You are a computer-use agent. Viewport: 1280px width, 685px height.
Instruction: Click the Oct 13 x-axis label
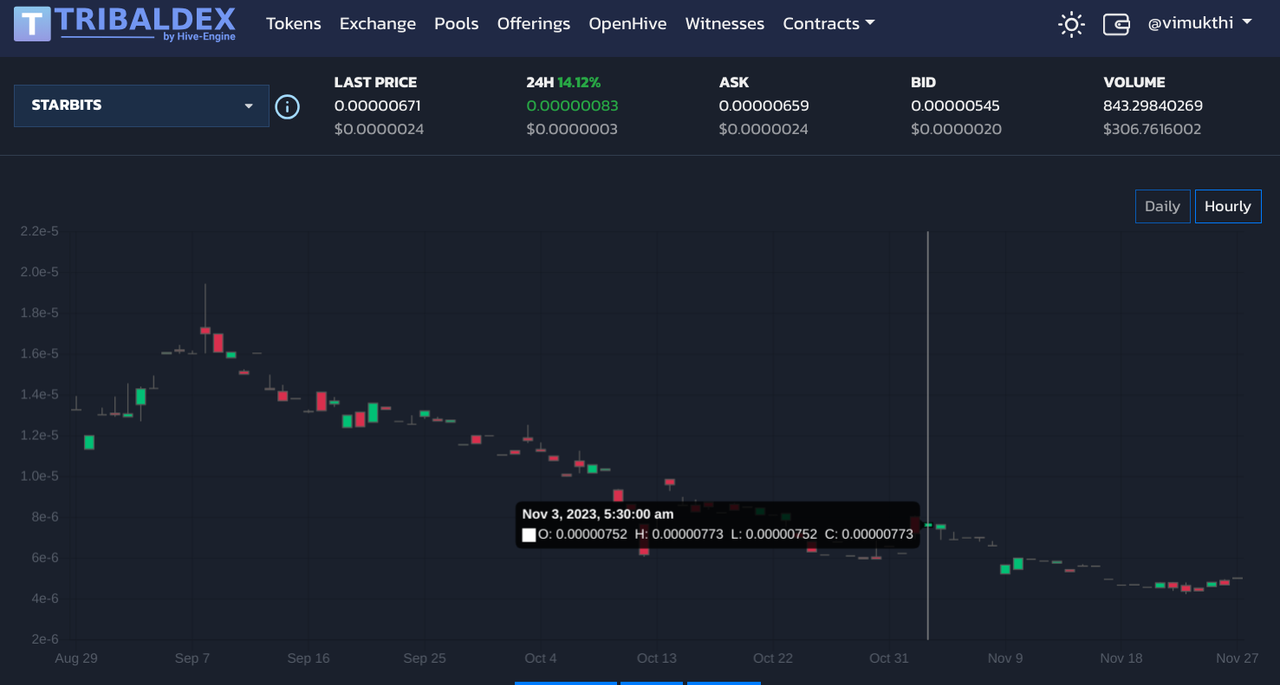pyautogui.click(x=657, y=658)
